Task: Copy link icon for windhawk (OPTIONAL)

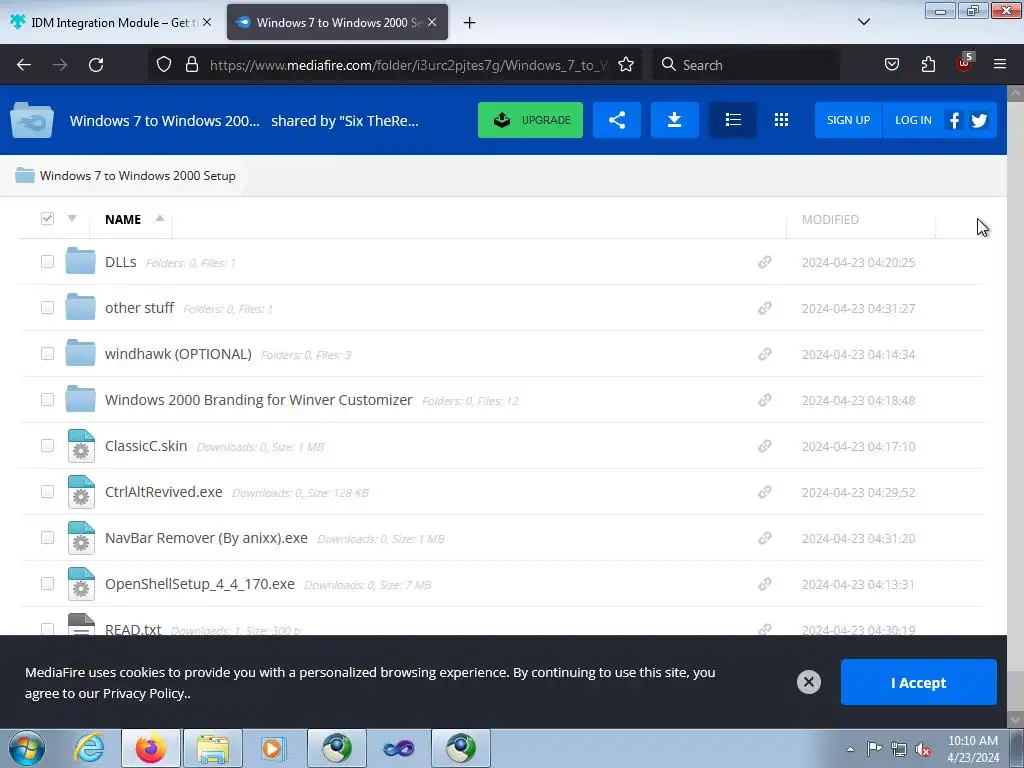Action: tap(765, 354)
